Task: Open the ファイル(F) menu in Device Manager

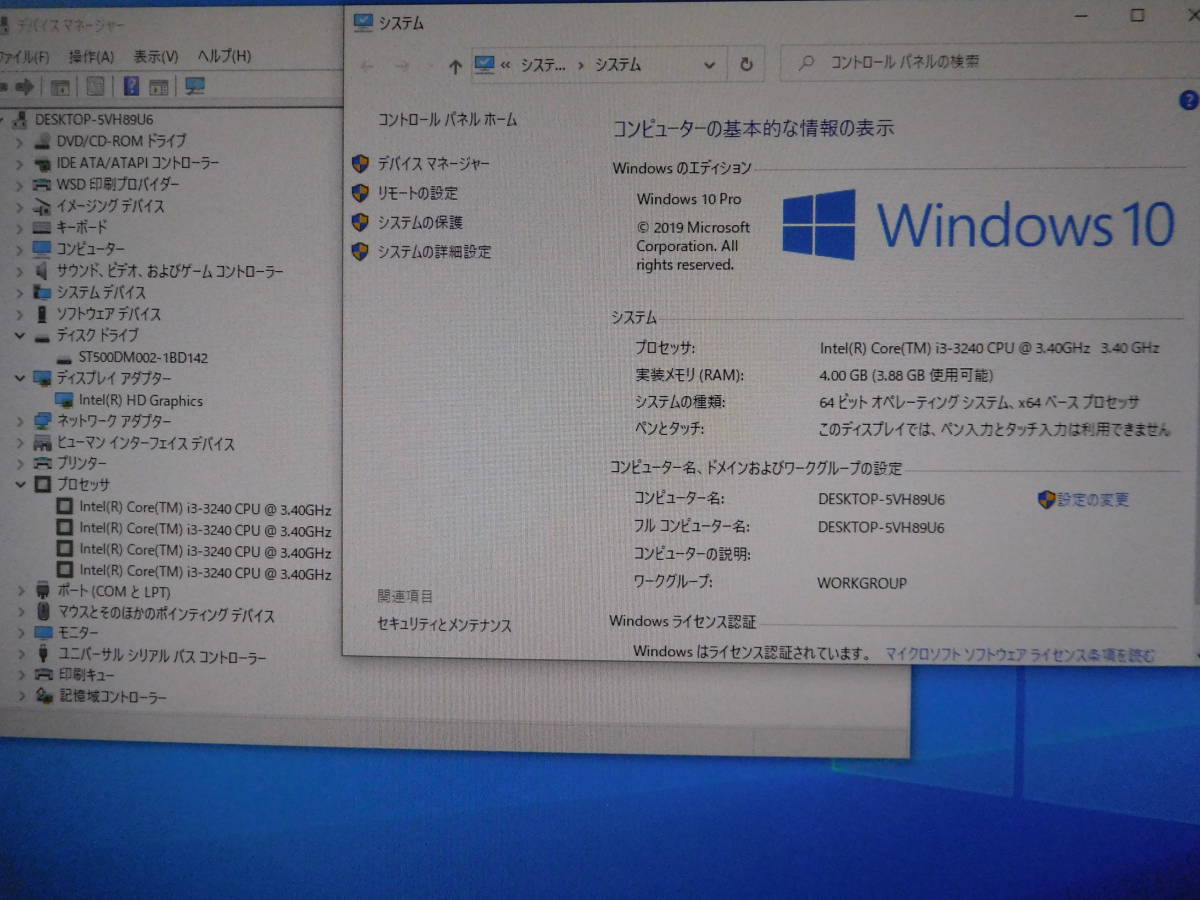Action: pos(24,56)
